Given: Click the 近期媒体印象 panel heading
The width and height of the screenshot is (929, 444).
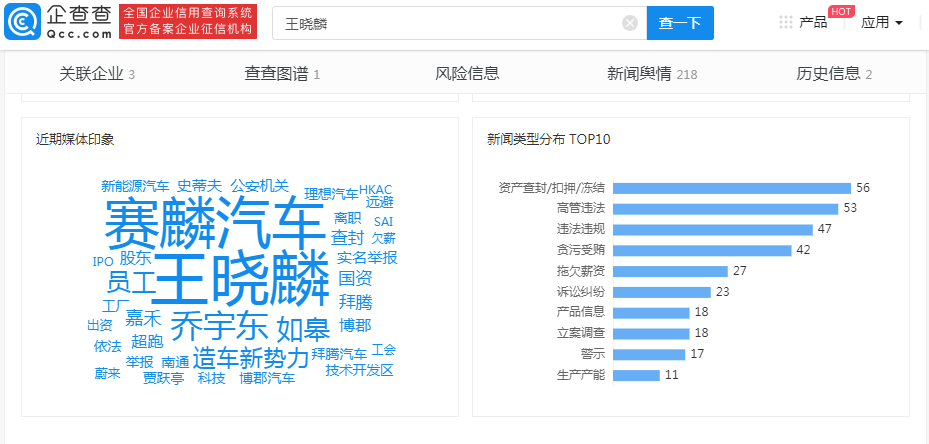Looking at the screenshot, I should click(75, 140).
